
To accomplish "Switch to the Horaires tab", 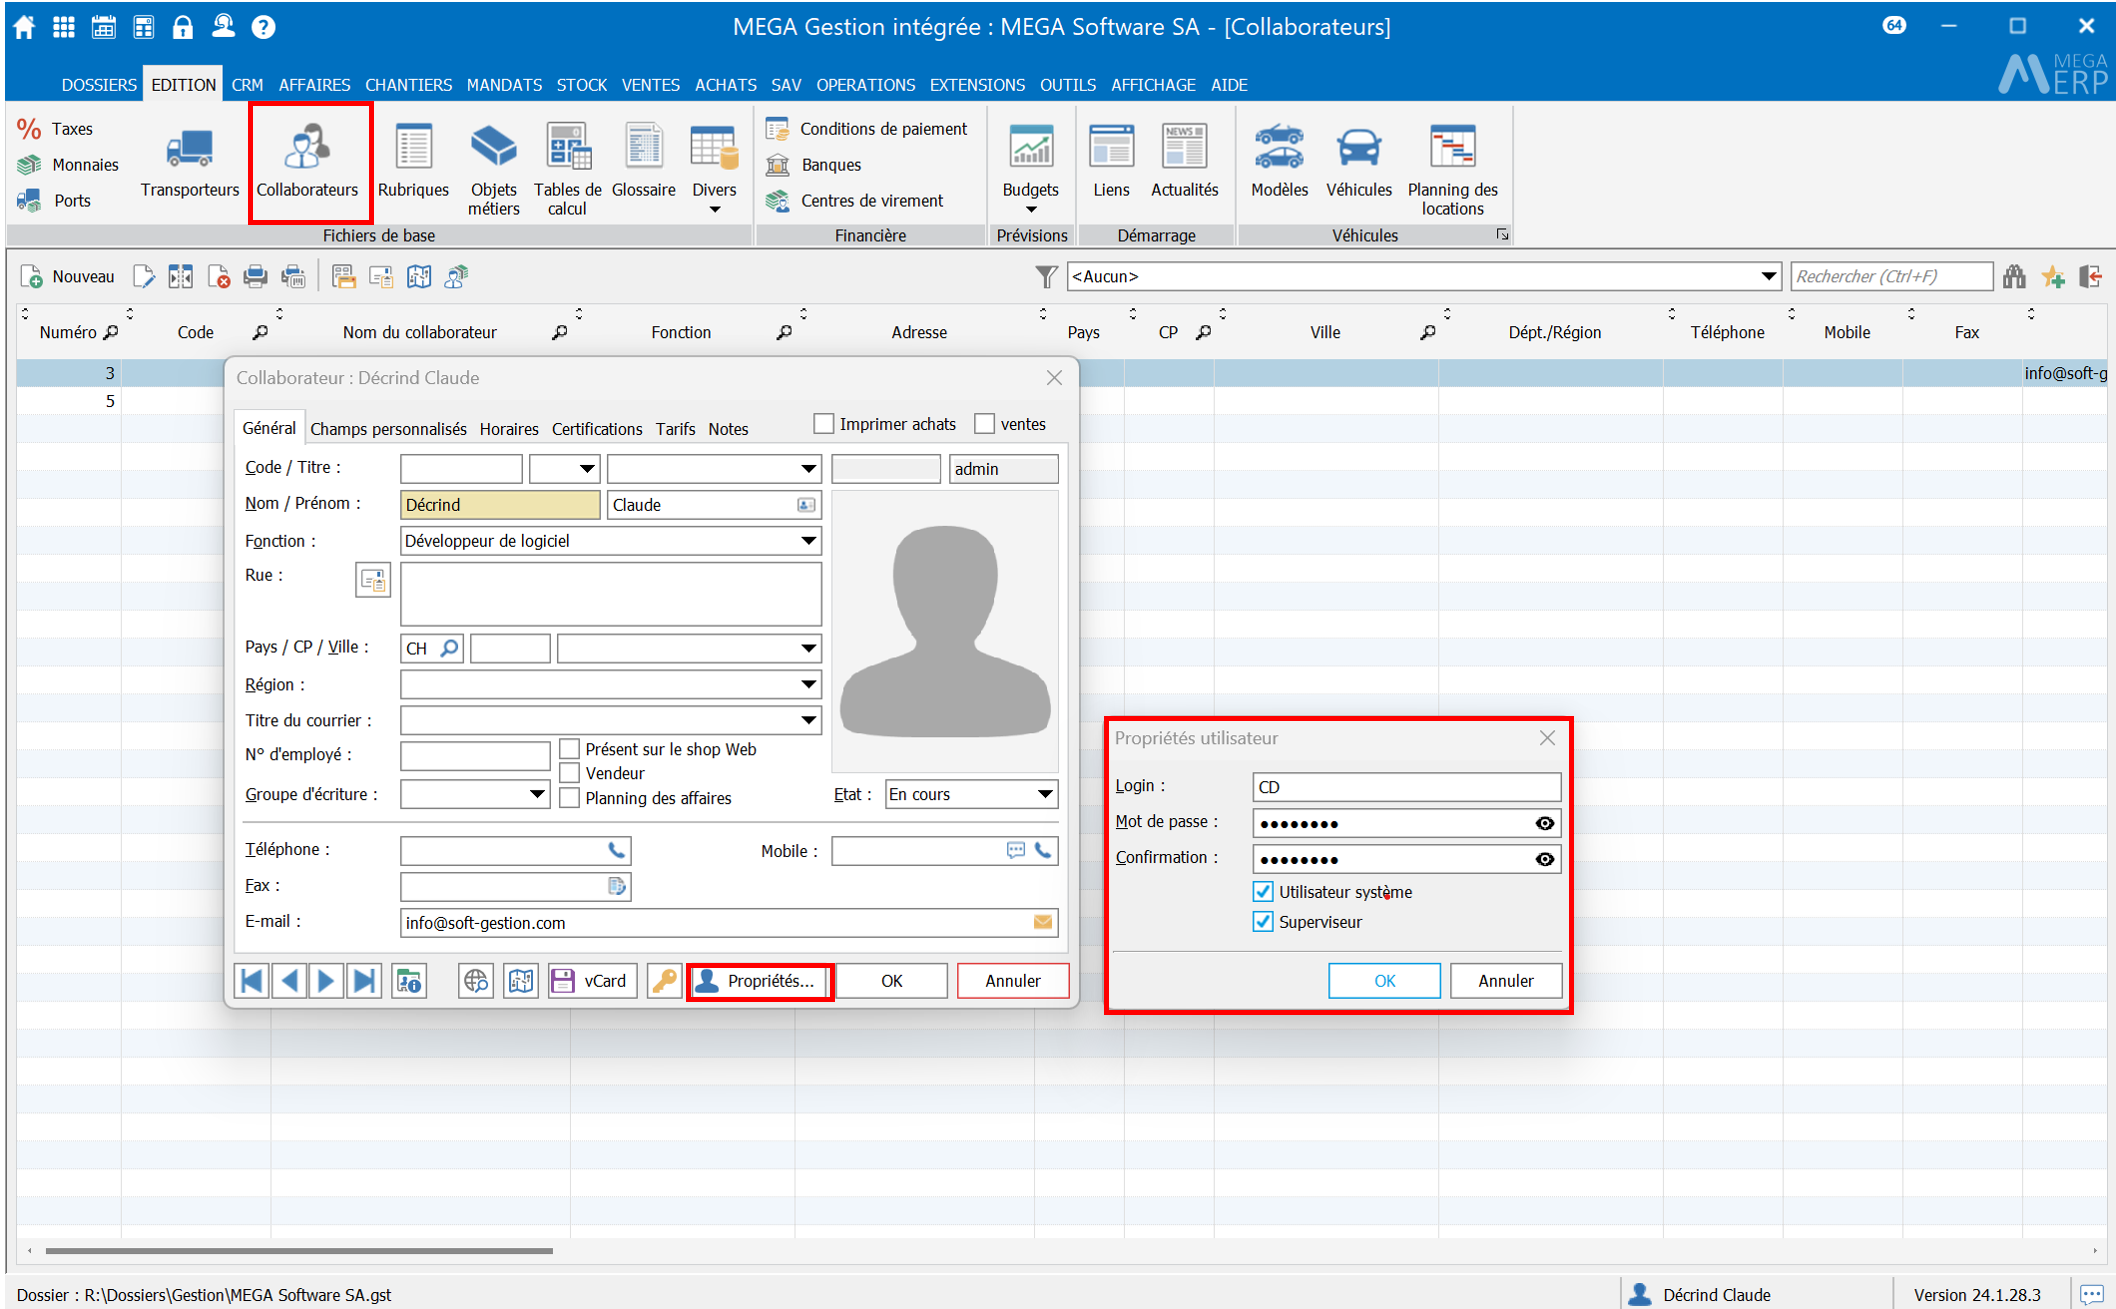I will pos(508,429).
